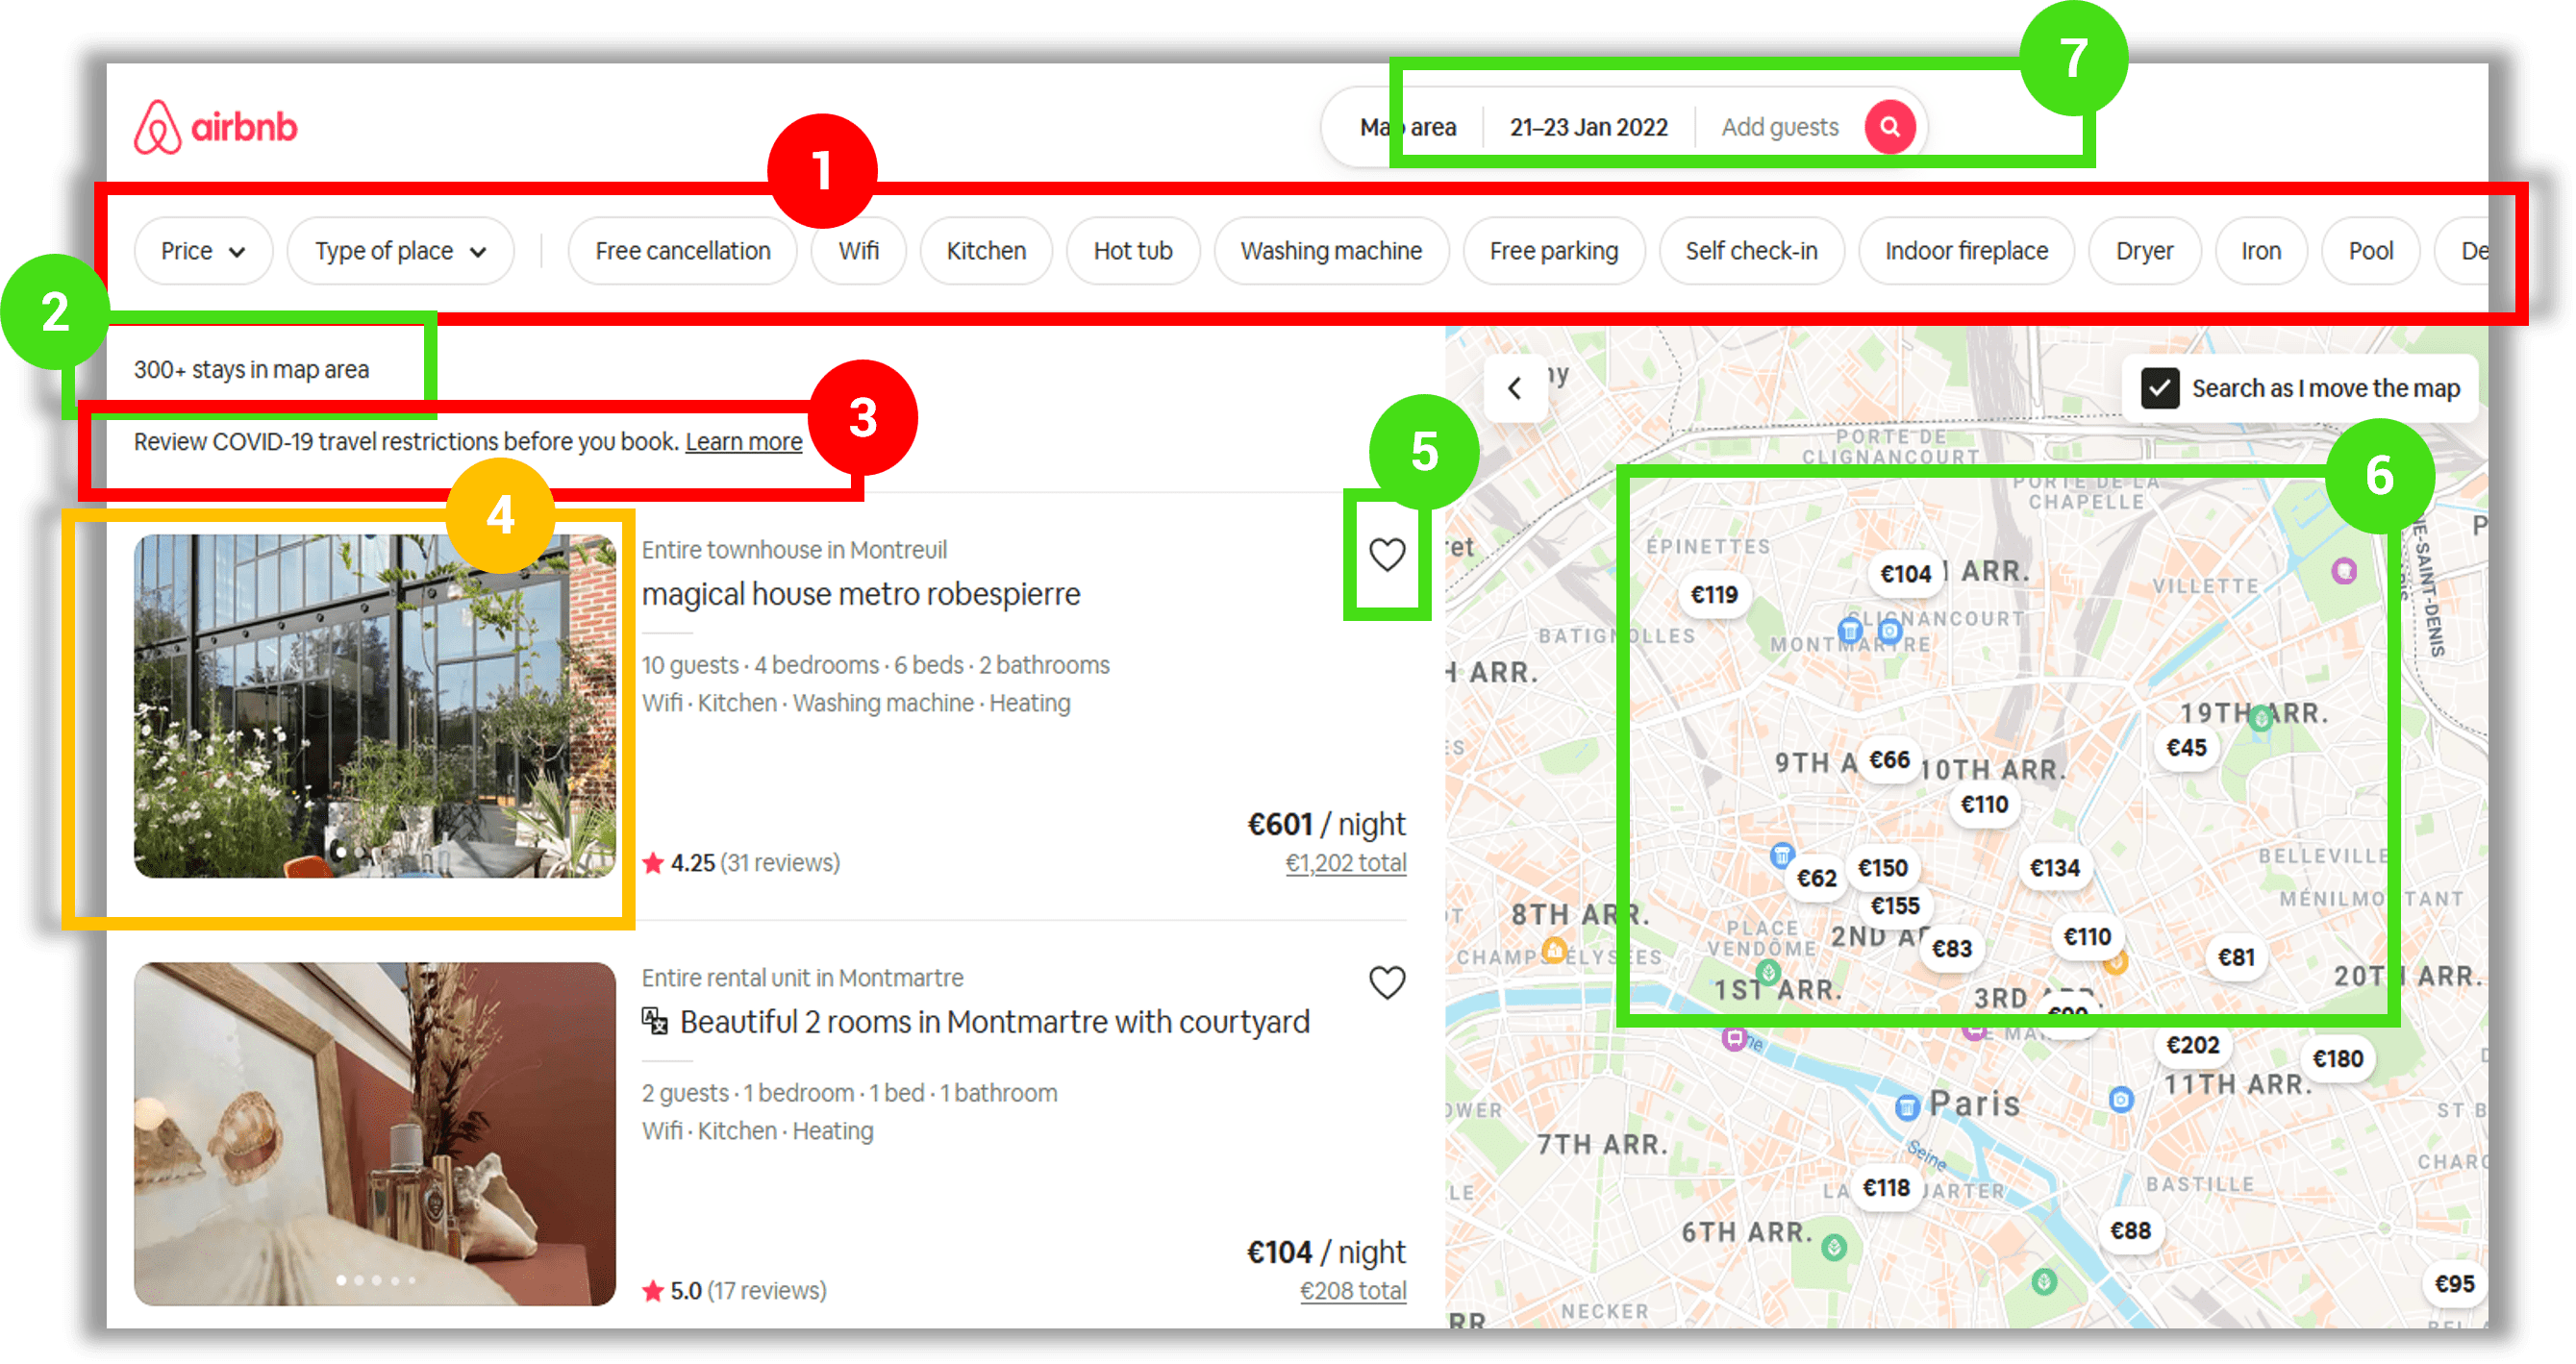This screenshot has width=2576, height=1364.
Task: Select the €88 map price marker
Action: pos(2130,1231)
